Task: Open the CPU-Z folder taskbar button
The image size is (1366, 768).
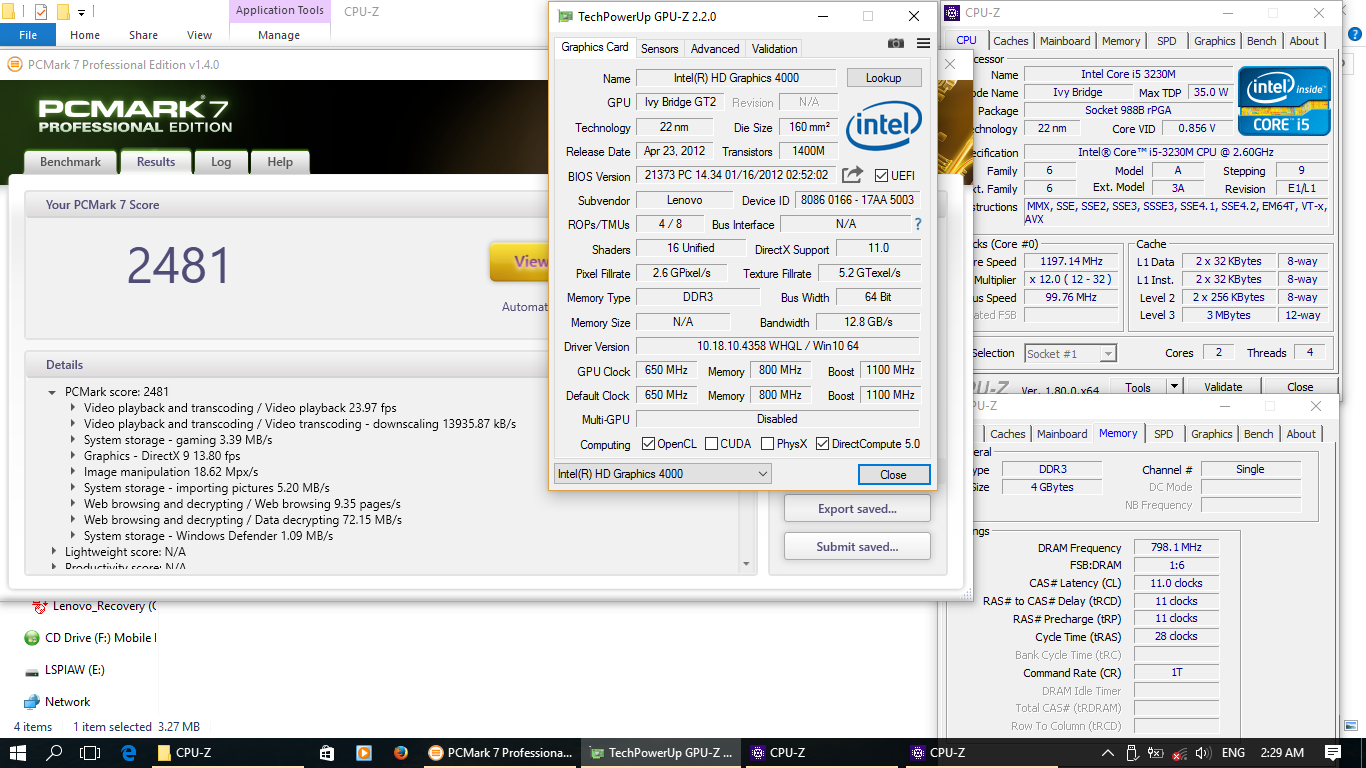Action: point(228,753)
